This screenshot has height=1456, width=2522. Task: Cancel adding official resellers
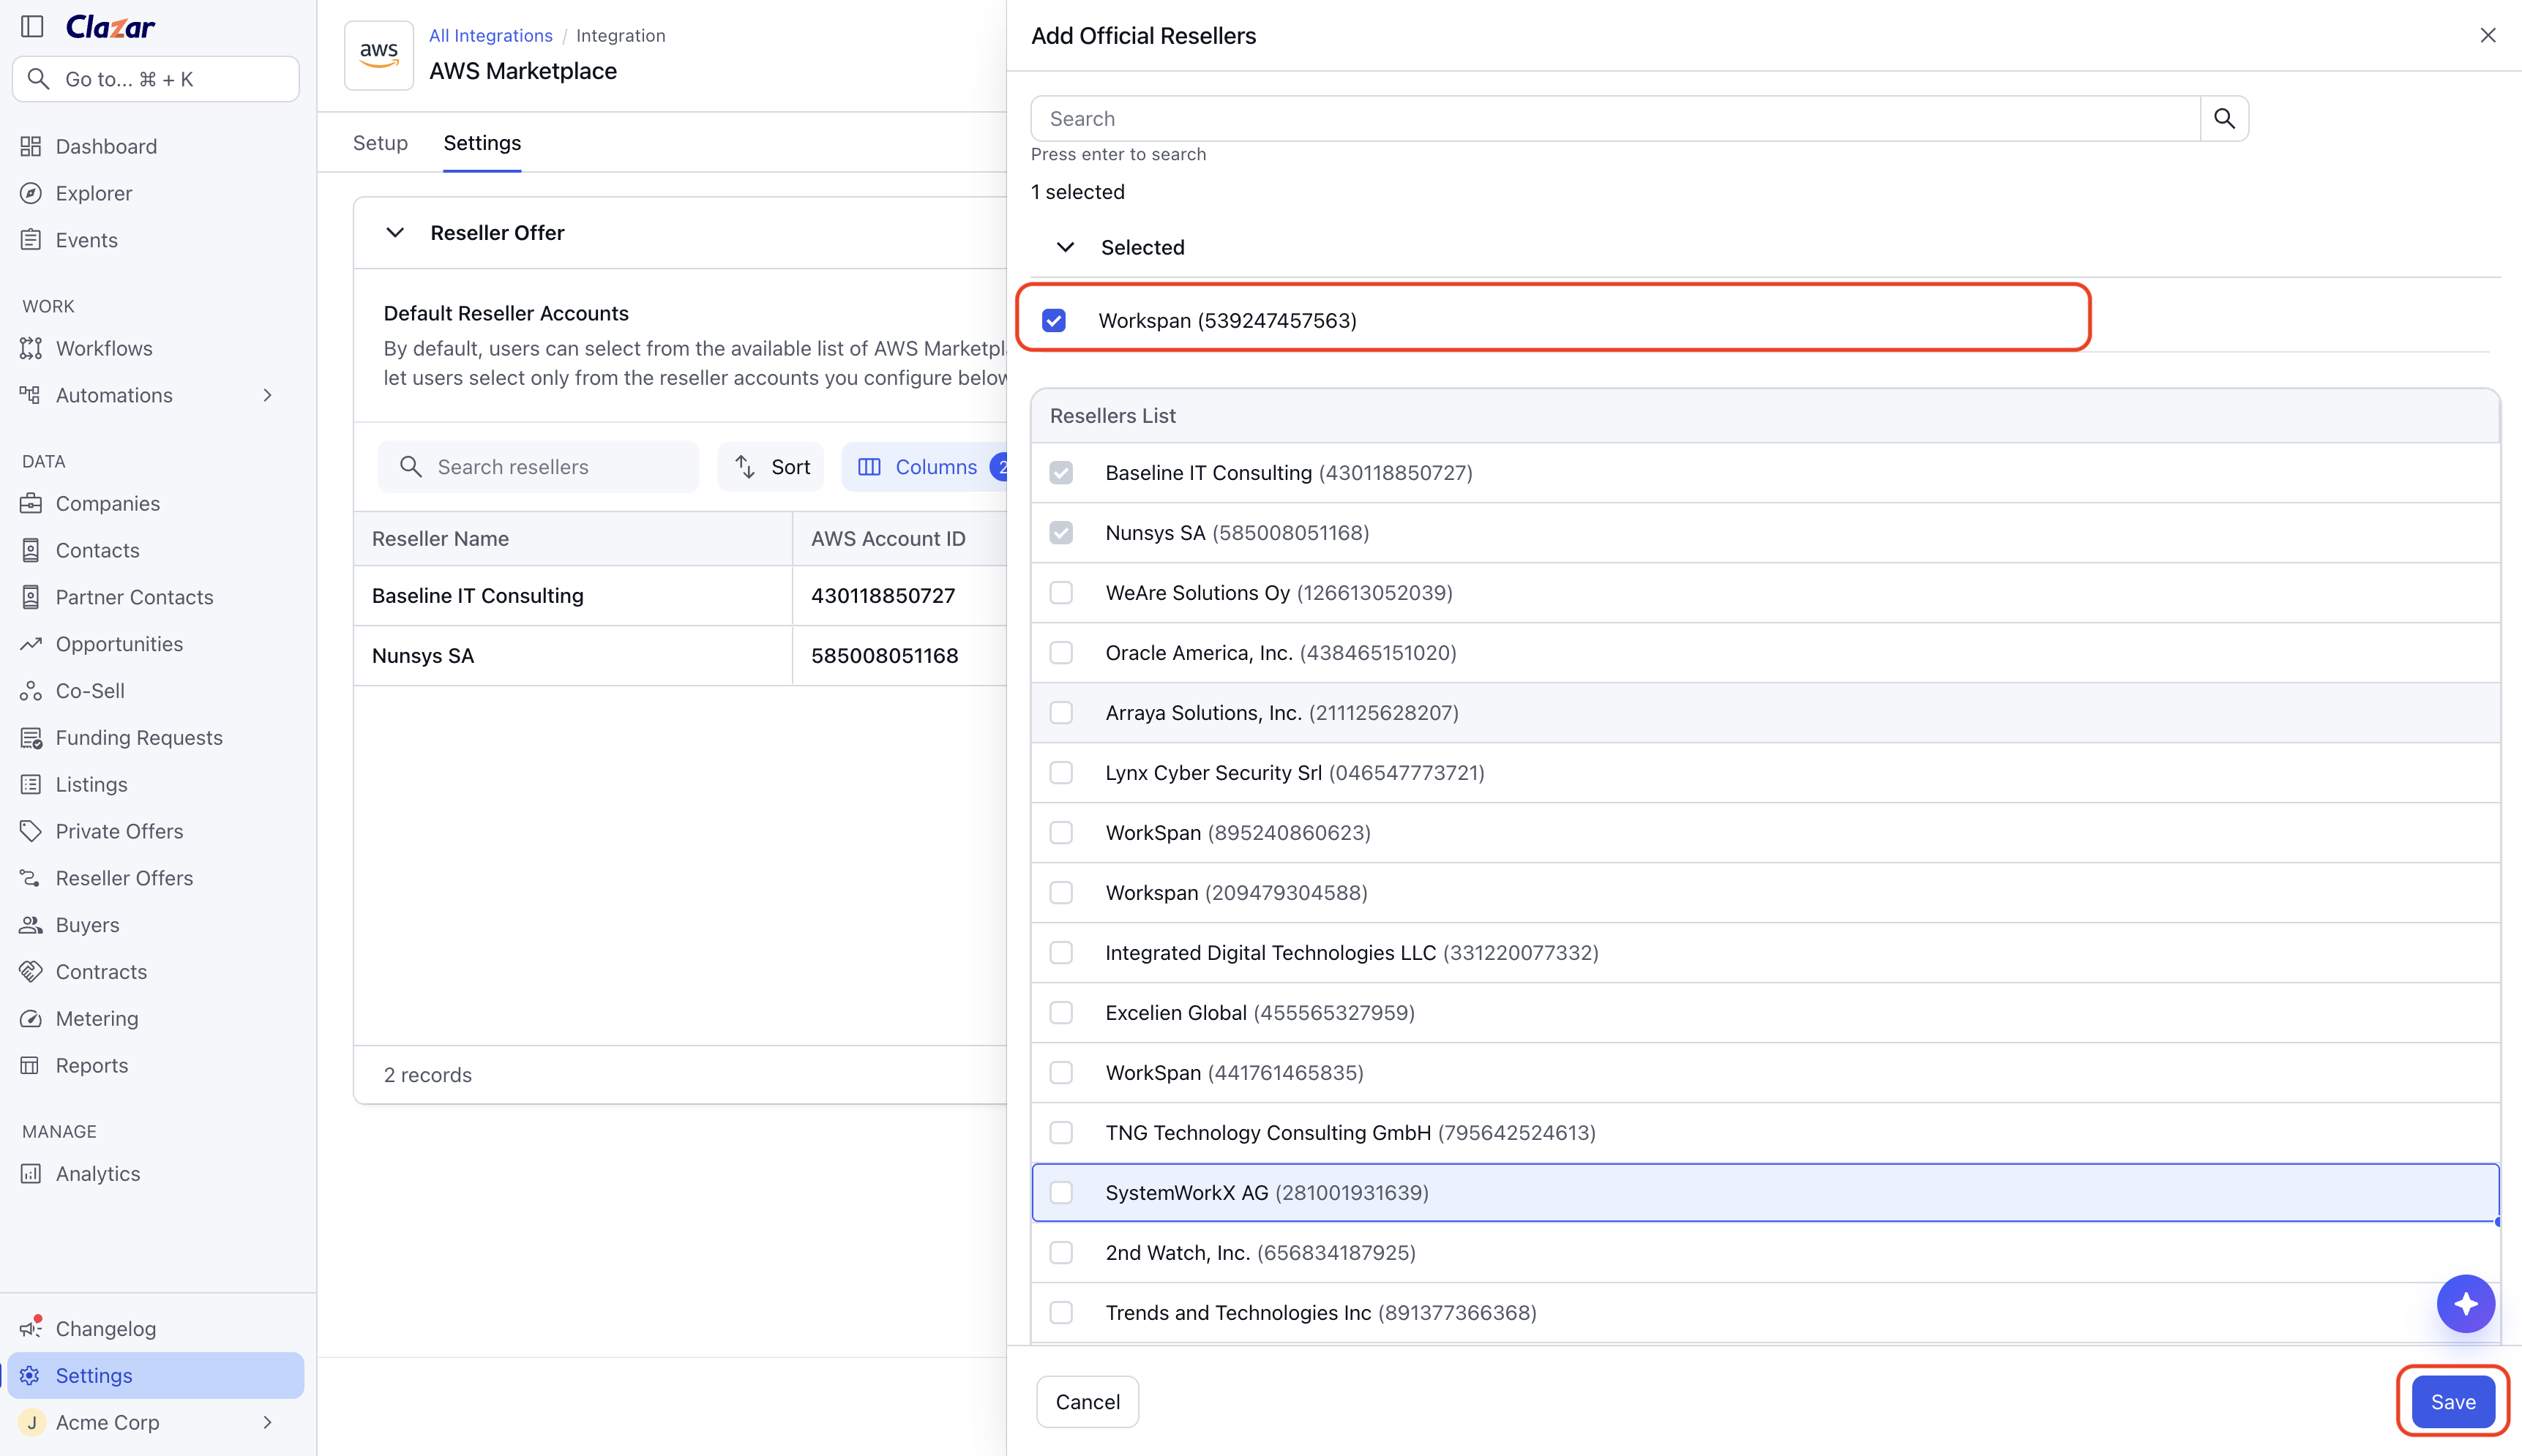[x=1087, y=1402]
